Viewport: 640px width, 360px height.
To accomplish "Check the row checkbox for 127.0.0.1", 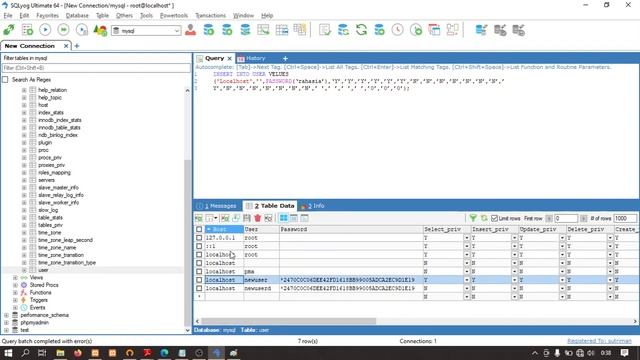I will point(199,238).
